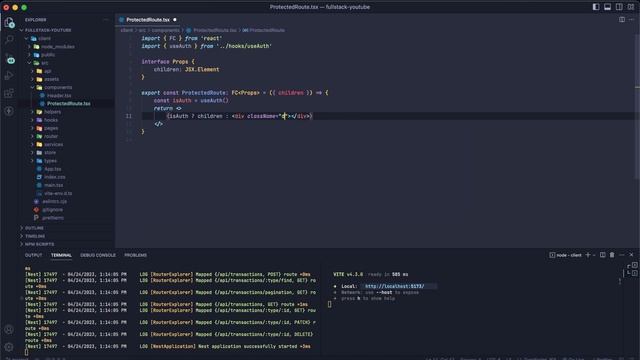Expand the services folder
Image resolution: width=640 pixels, height=360 pixels.
pyautogui.click(x=53, y=144)
